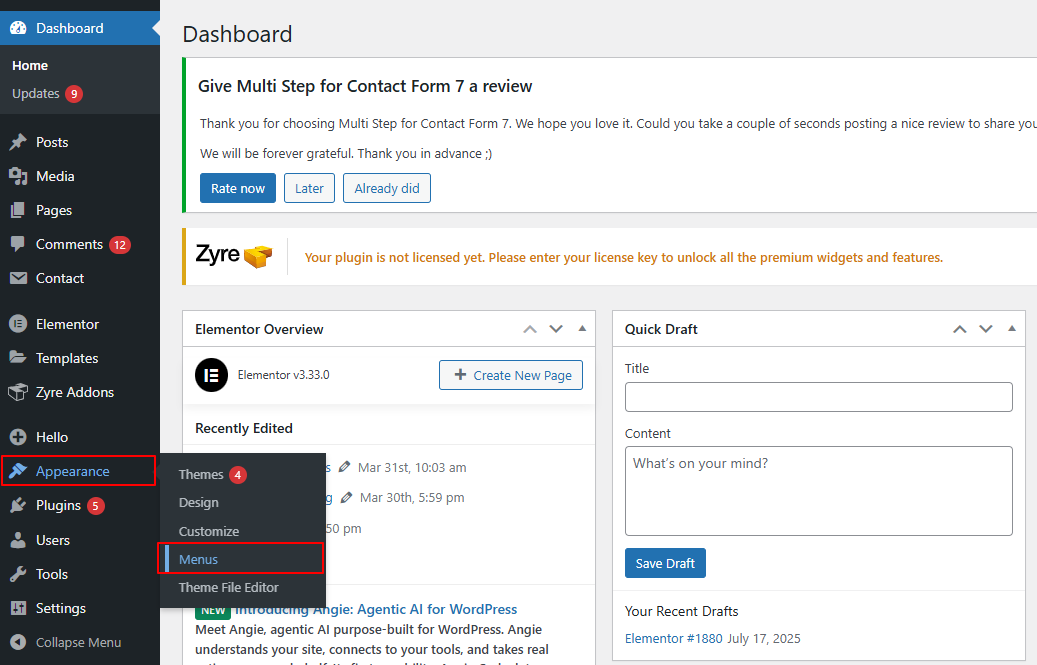Screen dimensions: 1037x665
Task: Open Menus under Appearance submenu
Action: click(x=198, y=559)
